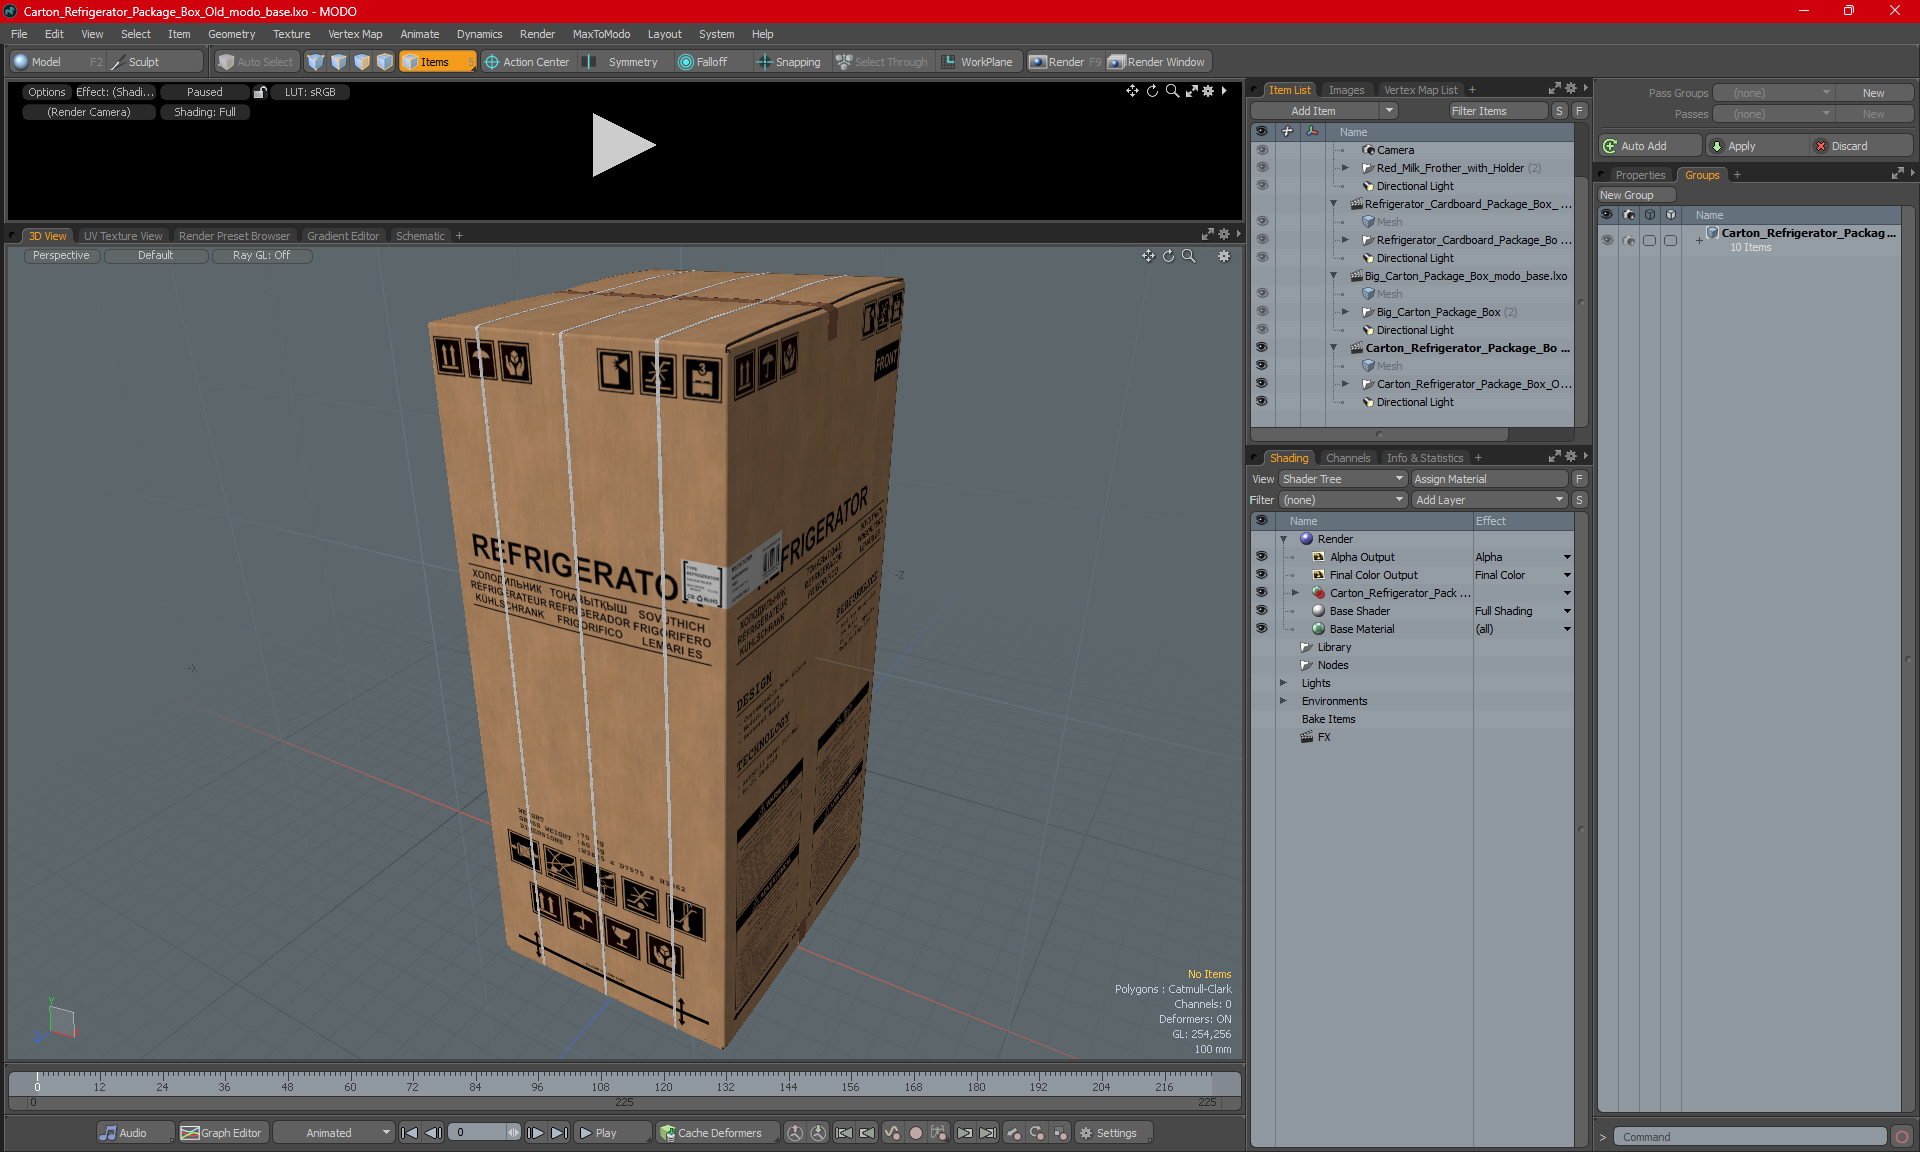The width and height of the screenshot is (1920, 1152).
Task: Enable Falloff tool
Action: click(703, 62)
